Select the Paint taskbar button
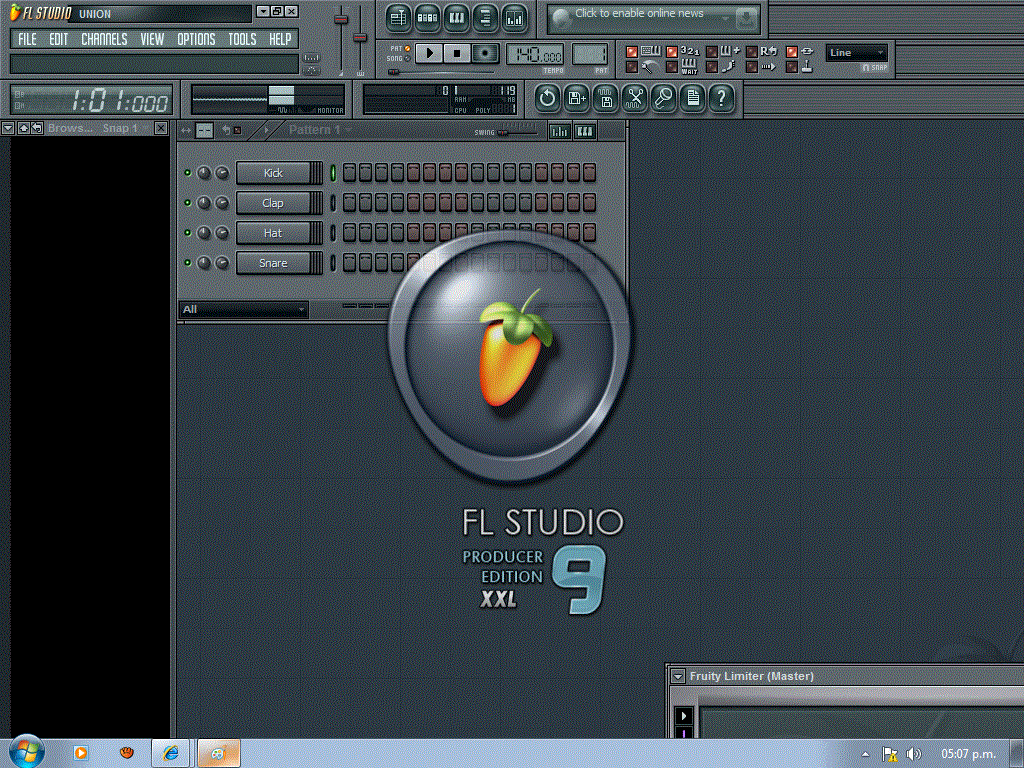The height and width of the screenshot is (768, 1024). pos(219,754)
